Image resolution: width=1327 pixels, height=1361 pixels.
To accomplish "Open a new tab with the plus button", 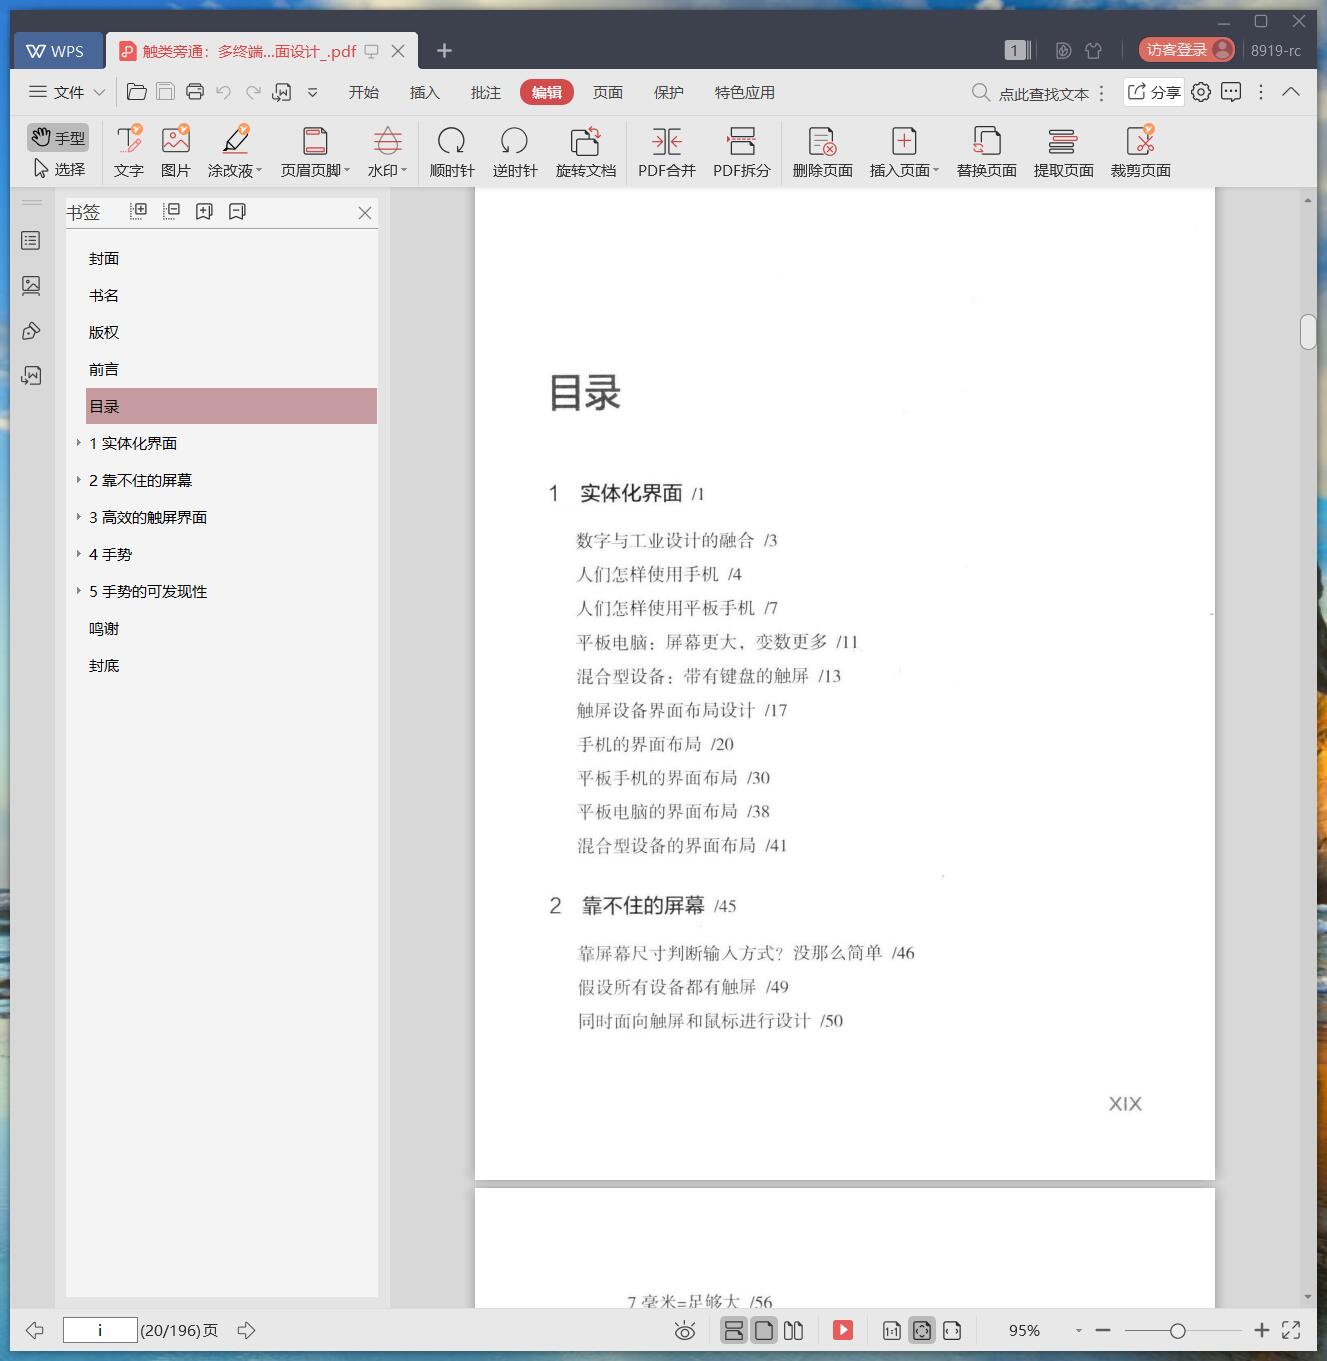I will tap(445, 50).
